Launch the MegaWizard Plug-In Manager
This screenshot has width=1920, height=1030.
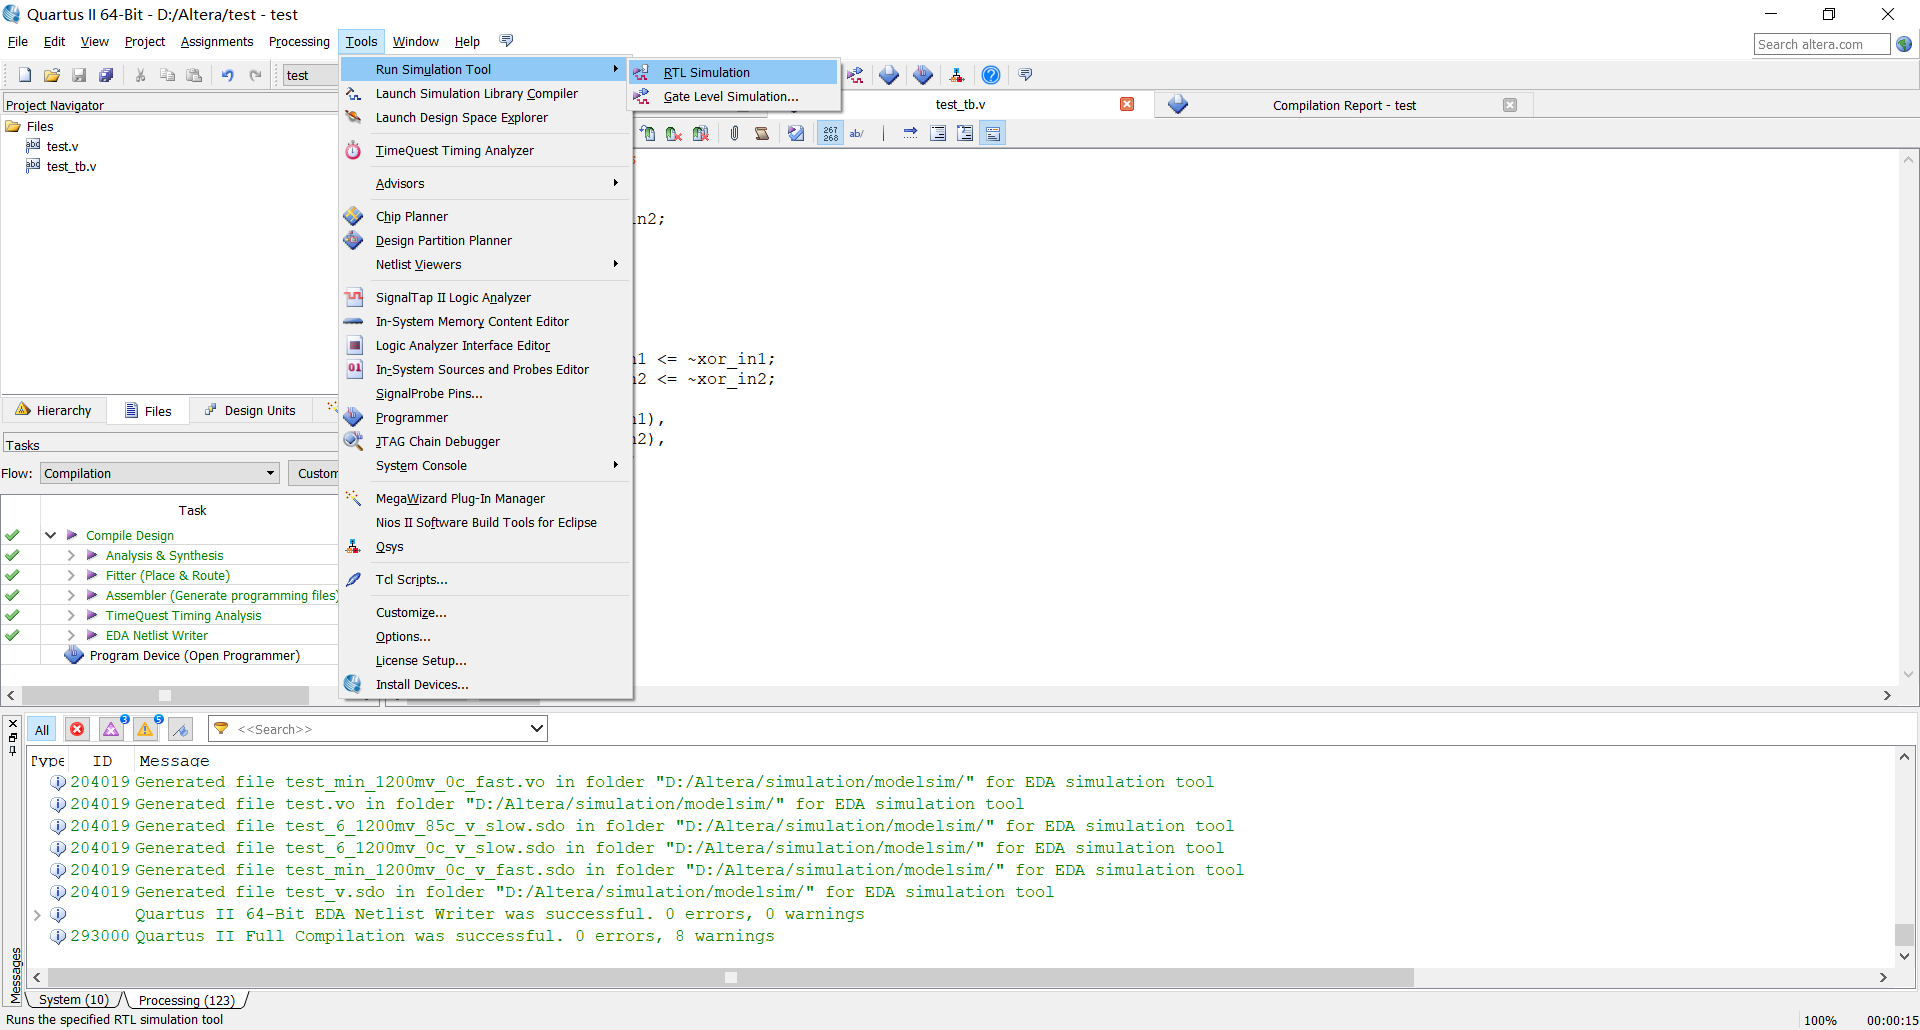(x=460, y=498)
